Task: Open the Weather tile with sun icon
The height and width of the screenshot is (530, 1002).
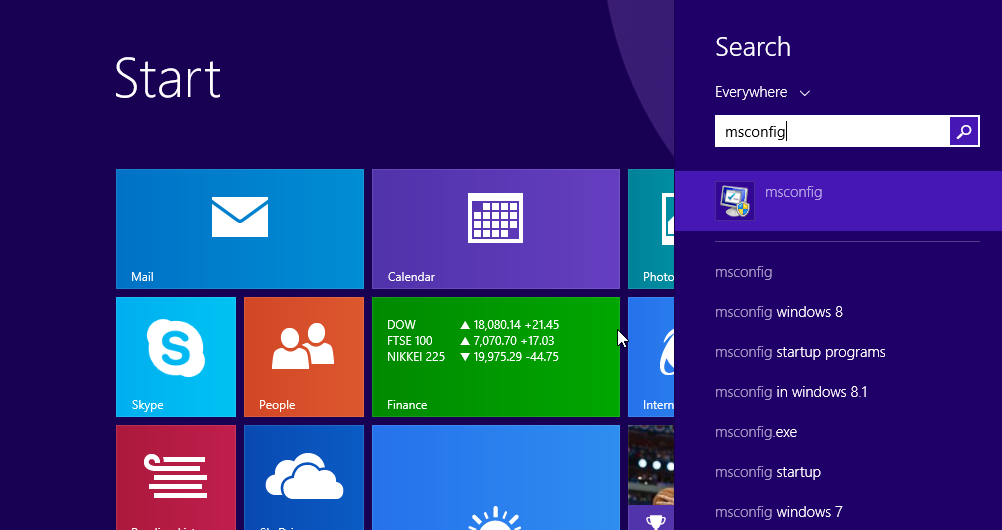Action: click(x=496, y=478)
